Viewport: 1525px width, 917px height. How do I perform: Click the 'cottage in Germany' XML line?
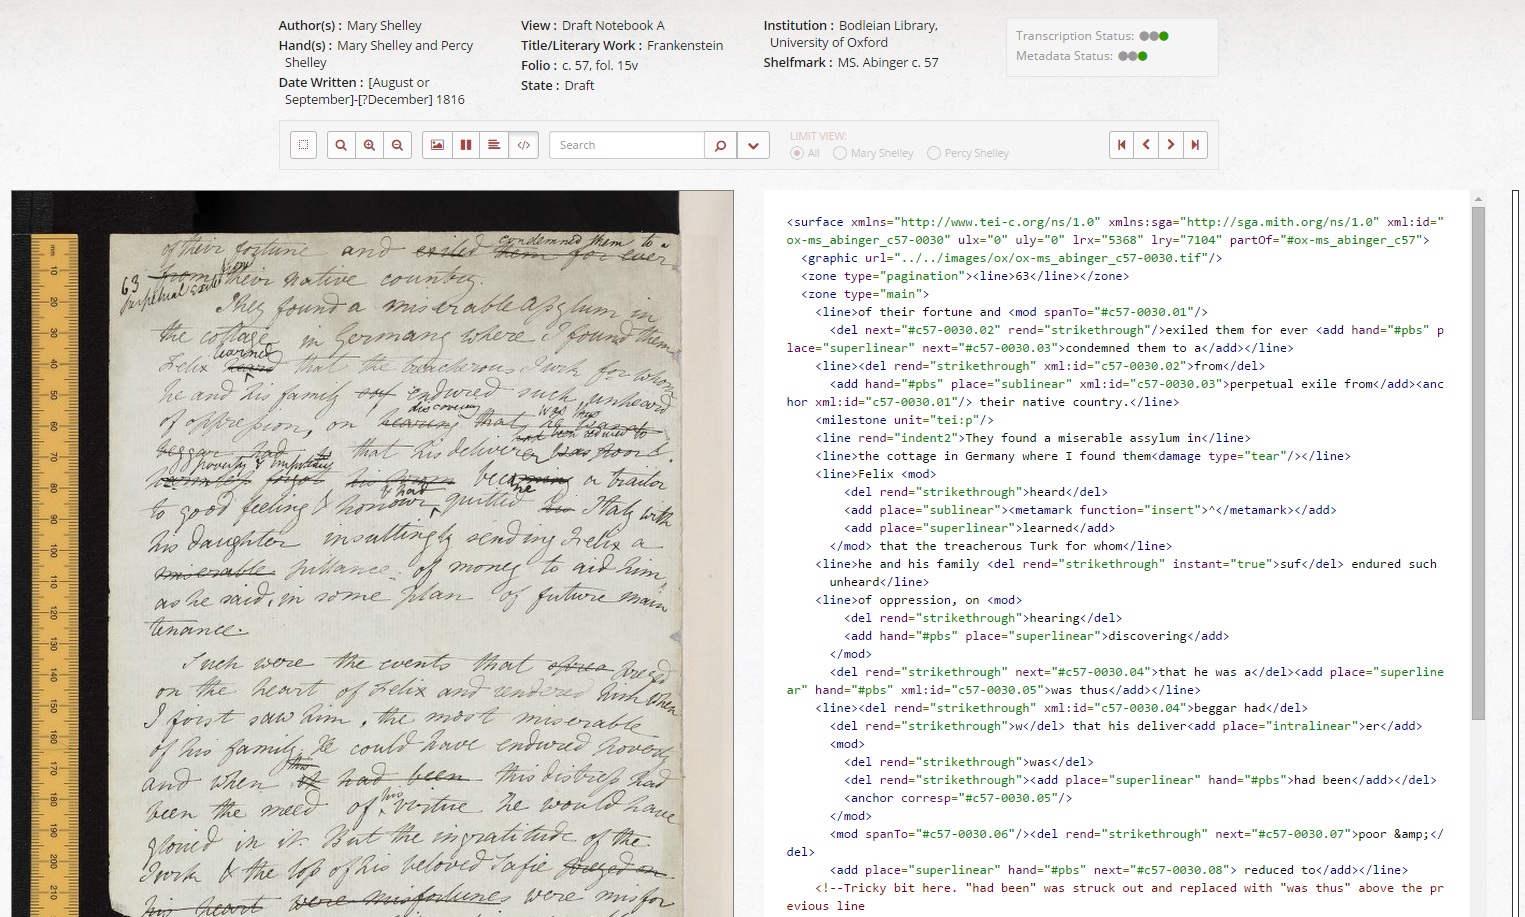1083,456
